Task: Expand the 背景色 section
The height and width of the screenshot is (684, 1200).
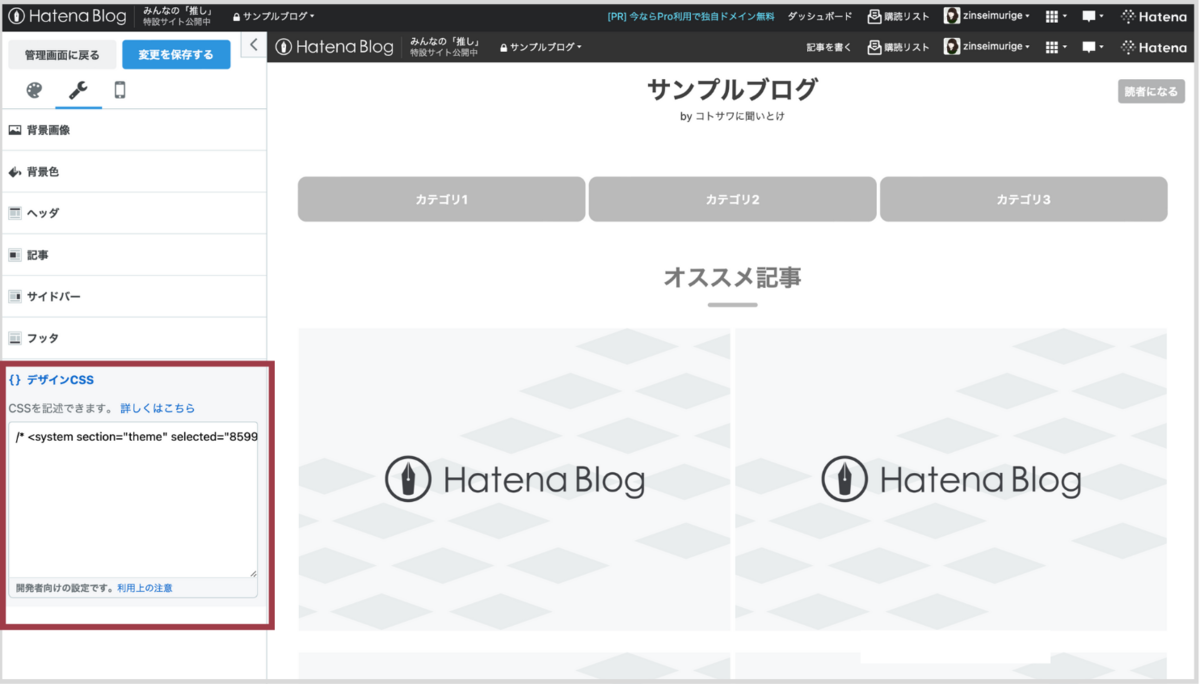Action: (134, 172)
